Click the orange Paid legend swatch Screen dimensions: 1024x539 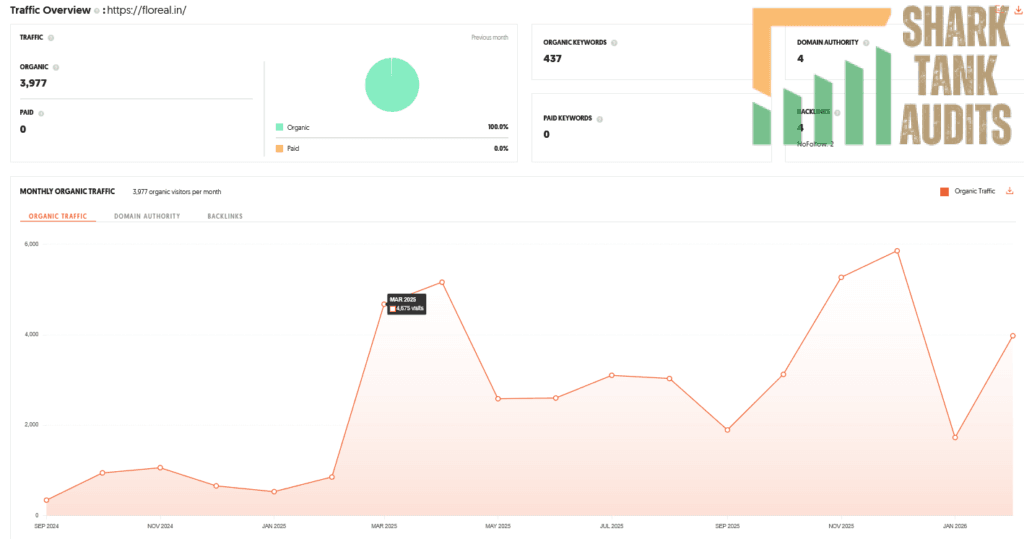tap(280, 149)
